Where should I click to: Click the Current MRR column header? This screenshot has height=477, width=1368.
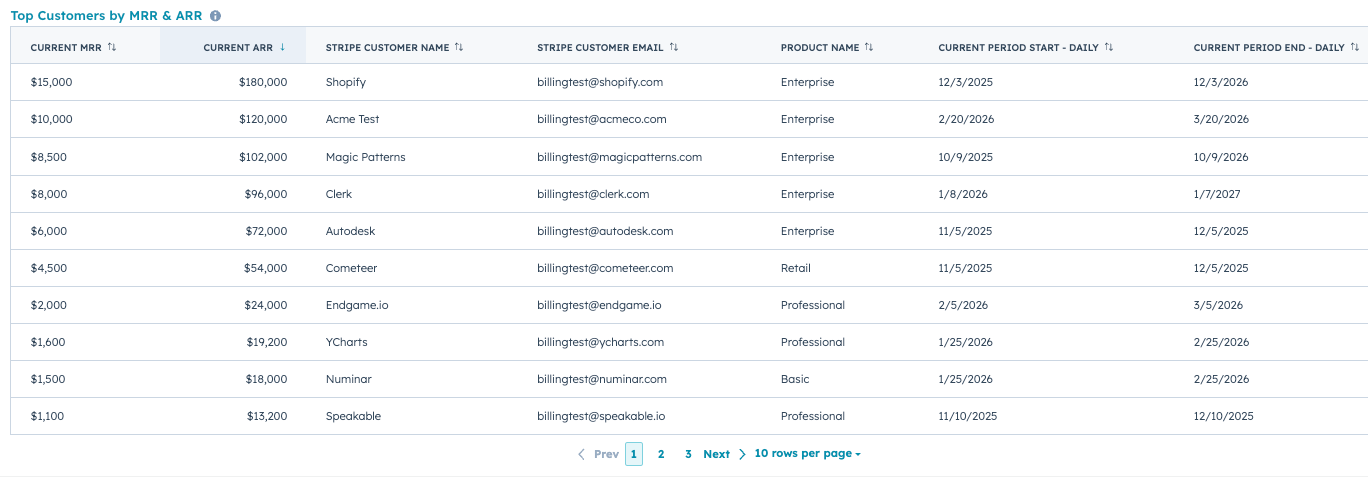84,47
